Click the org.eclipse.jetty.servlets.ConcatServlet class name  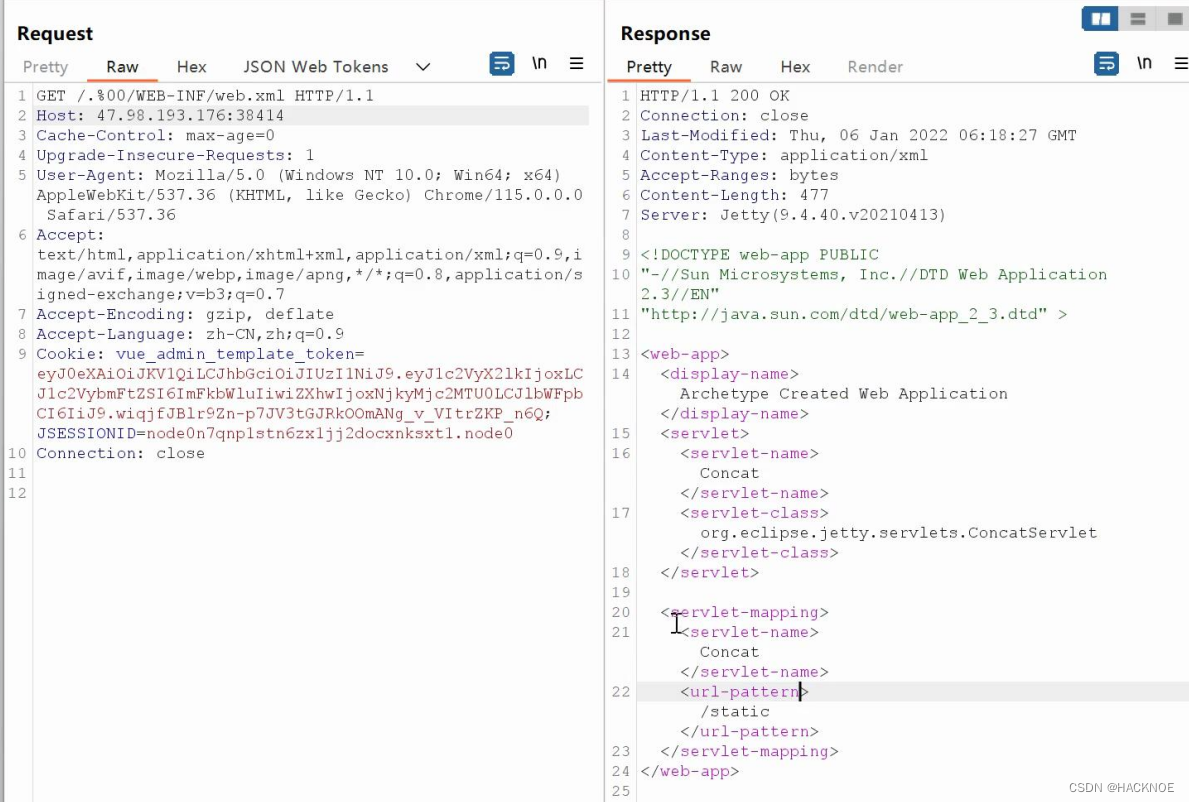click(x=899, y=533)
